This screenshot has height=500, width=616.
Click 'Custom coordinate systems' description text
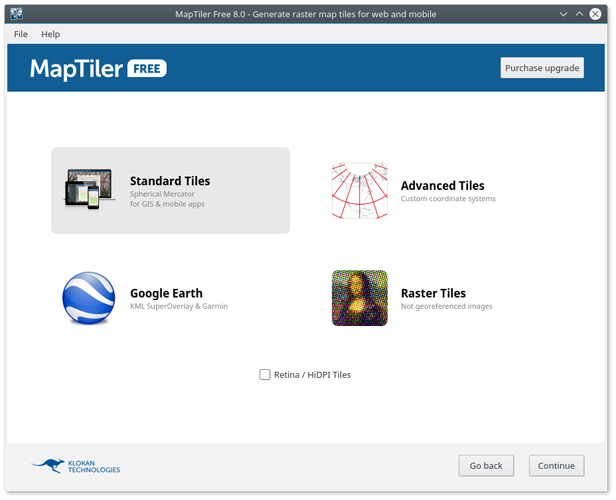448,199
